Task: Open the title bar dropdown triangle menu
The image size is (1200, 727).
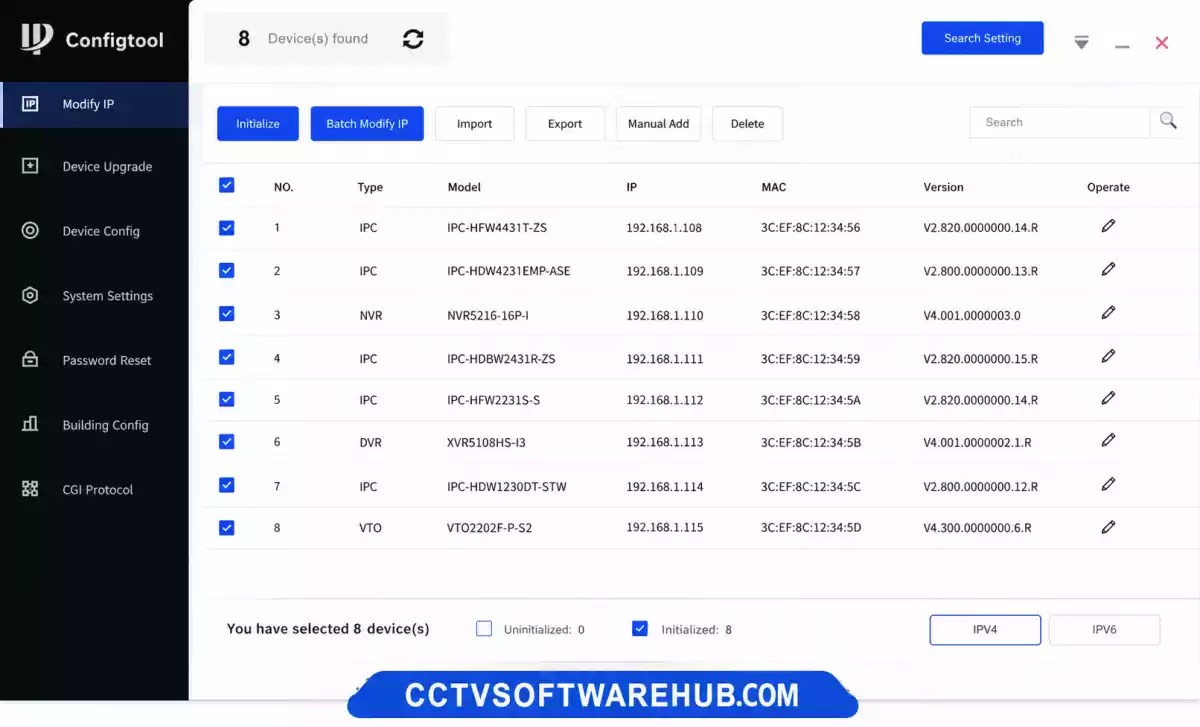Action: pyautogui.click(x=1081, y=43)
